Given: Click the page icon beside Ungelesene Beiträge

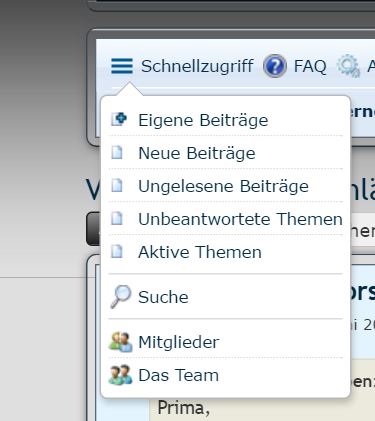Looking at the screenshot, I should (117, 185).
